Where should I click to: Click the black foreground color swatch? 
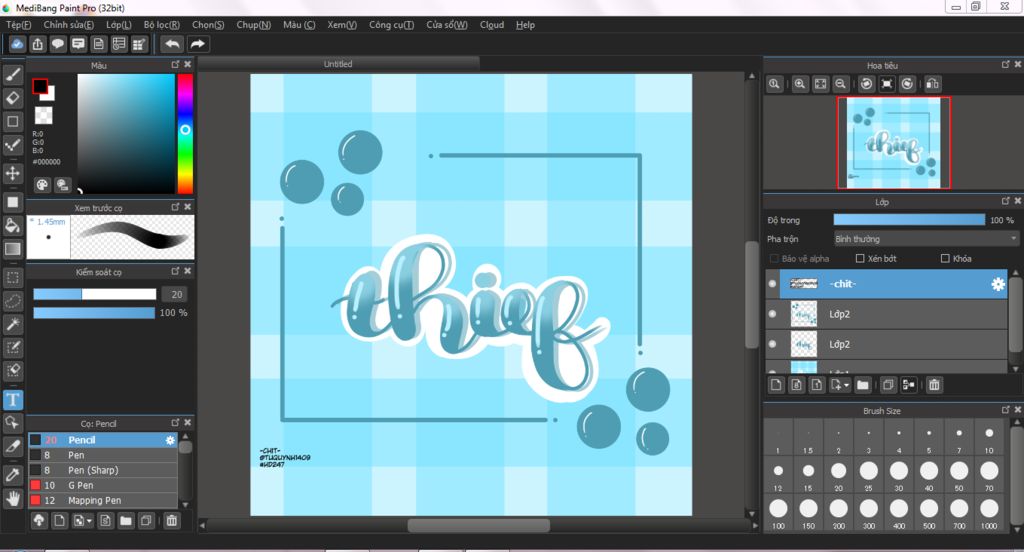(40, 86)
